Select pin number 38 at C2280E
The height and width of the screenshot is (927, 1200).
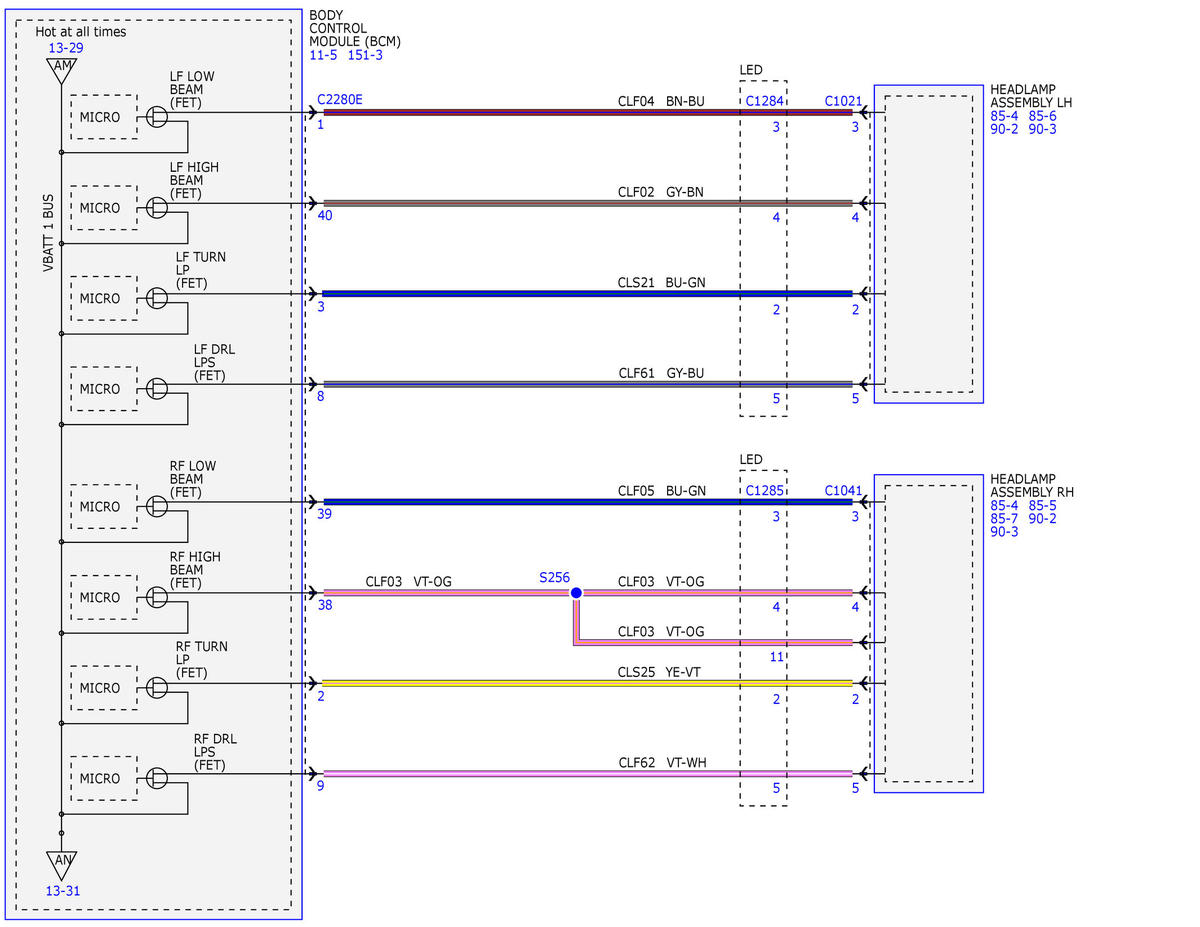click(x=324, y=604)
